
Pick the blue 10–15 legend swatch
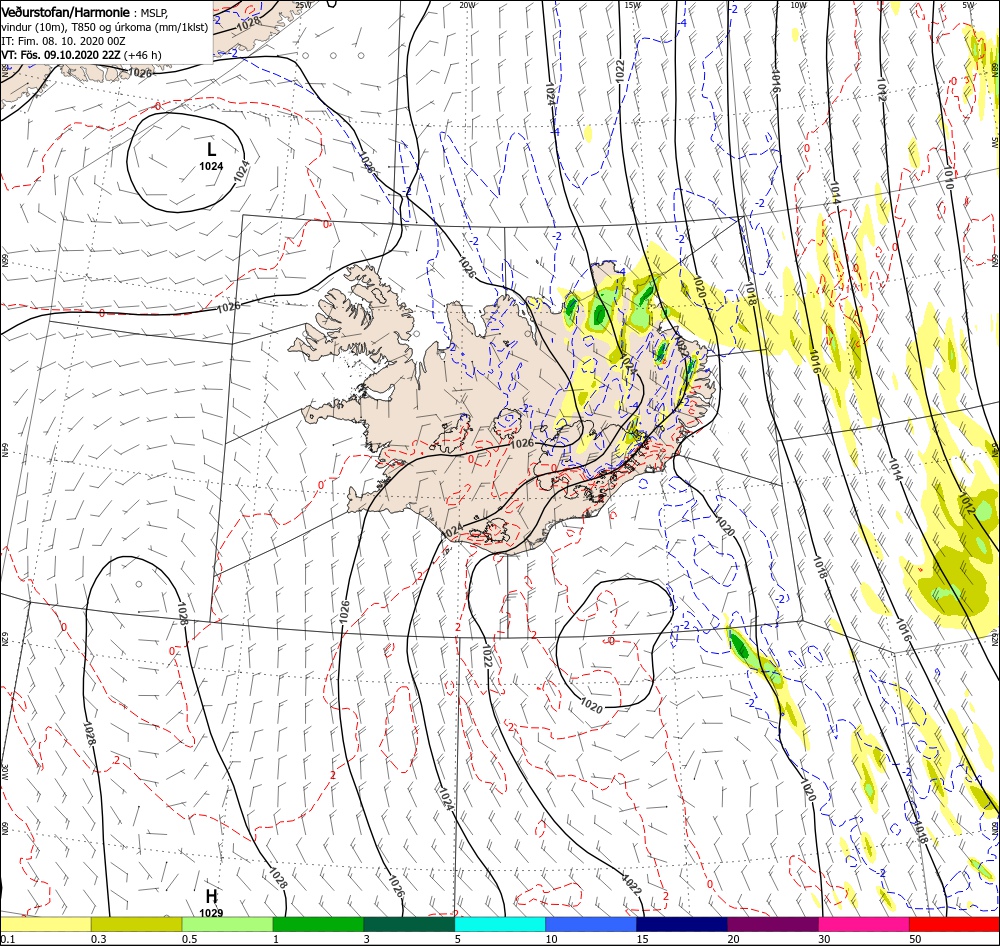(x=591, y=925)
